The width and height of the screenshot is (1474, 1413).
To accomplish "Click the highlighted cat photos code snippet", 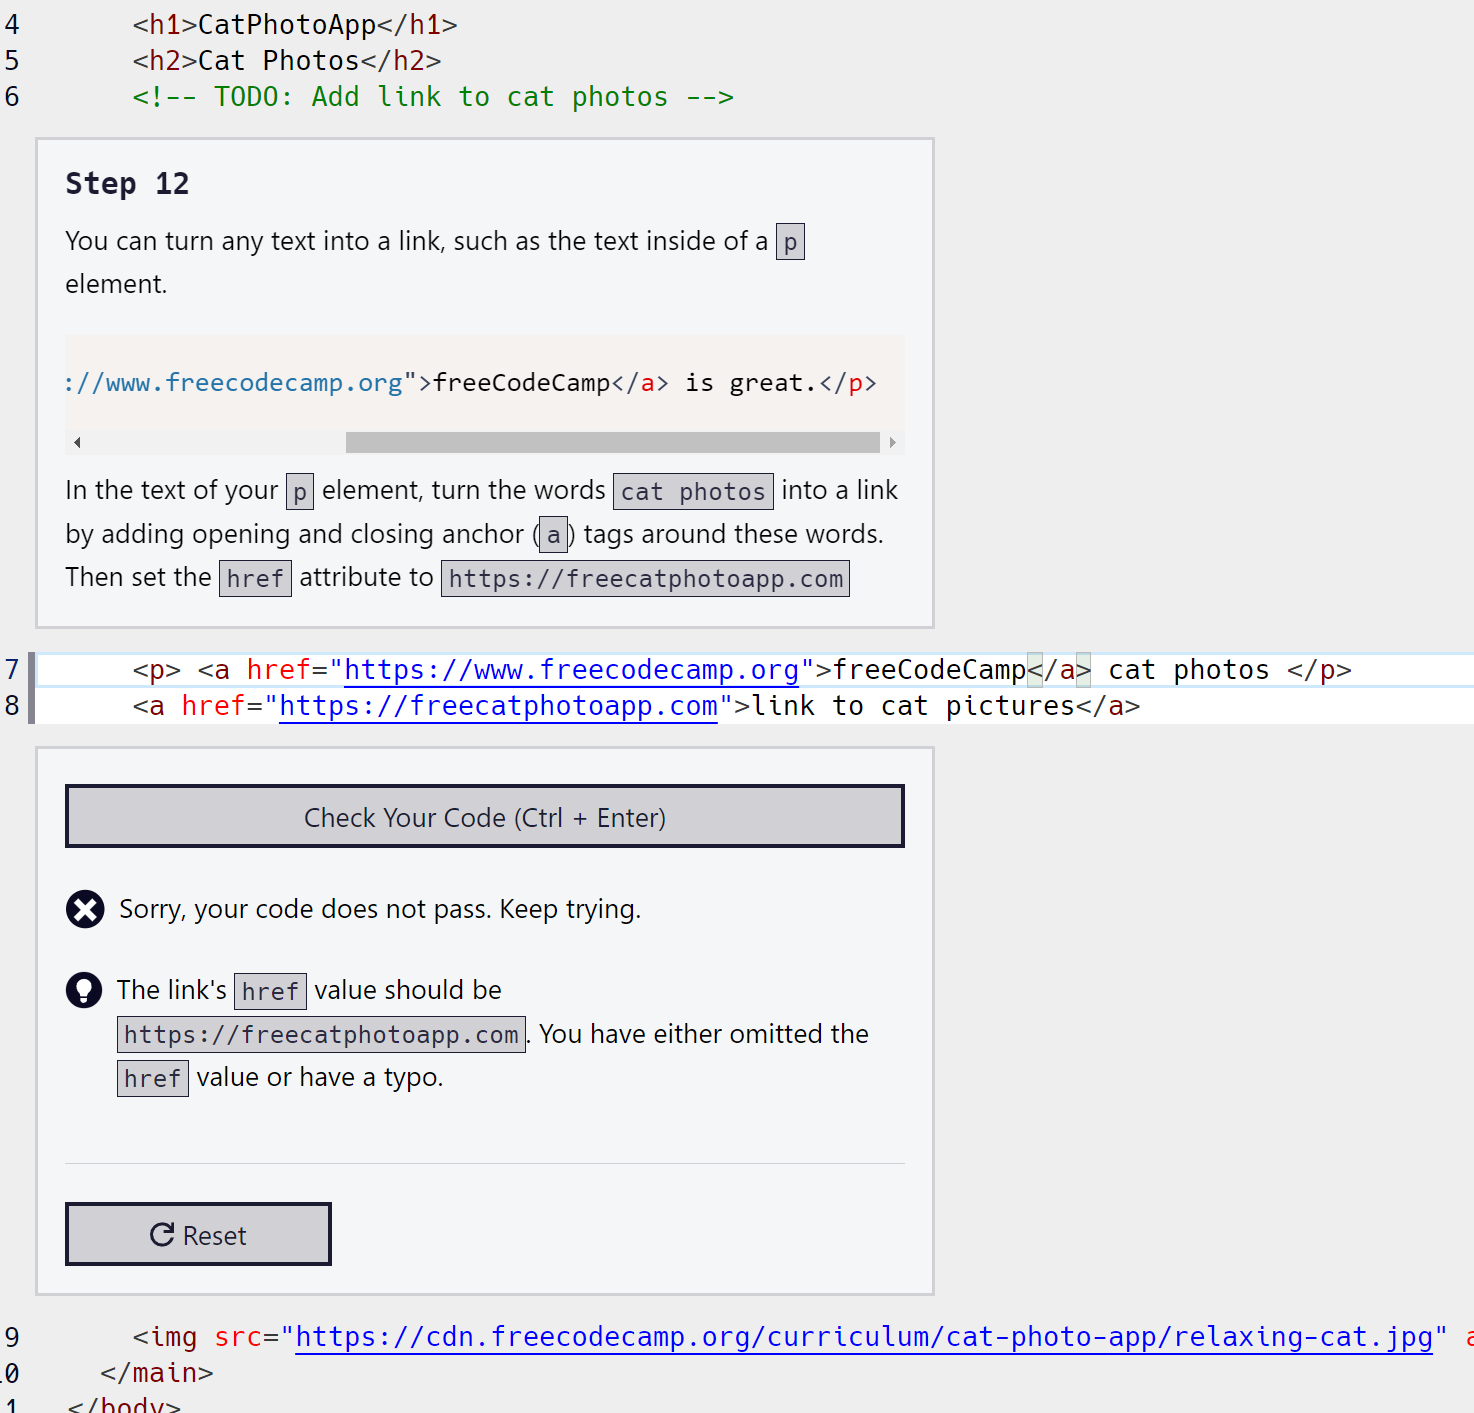I will point(693,490).
